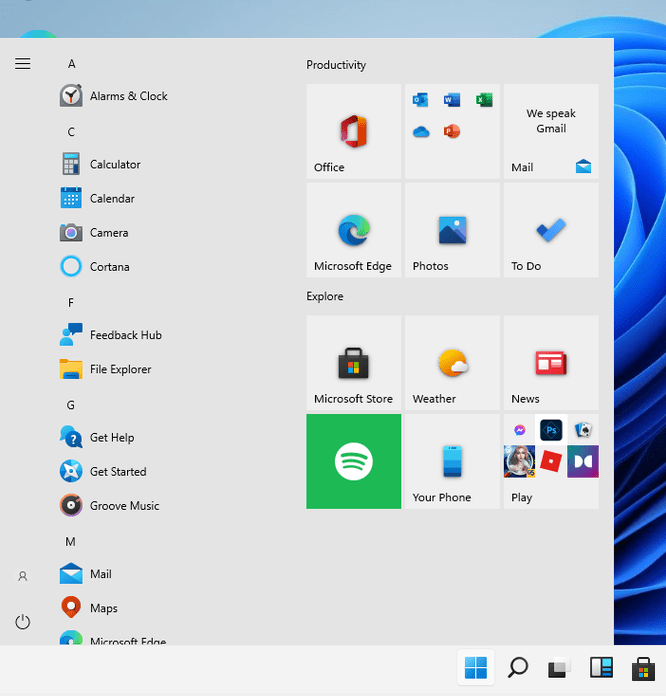
Task: Open the Spotify green tile
Action: pyautogui.click(x=353, y=461)
